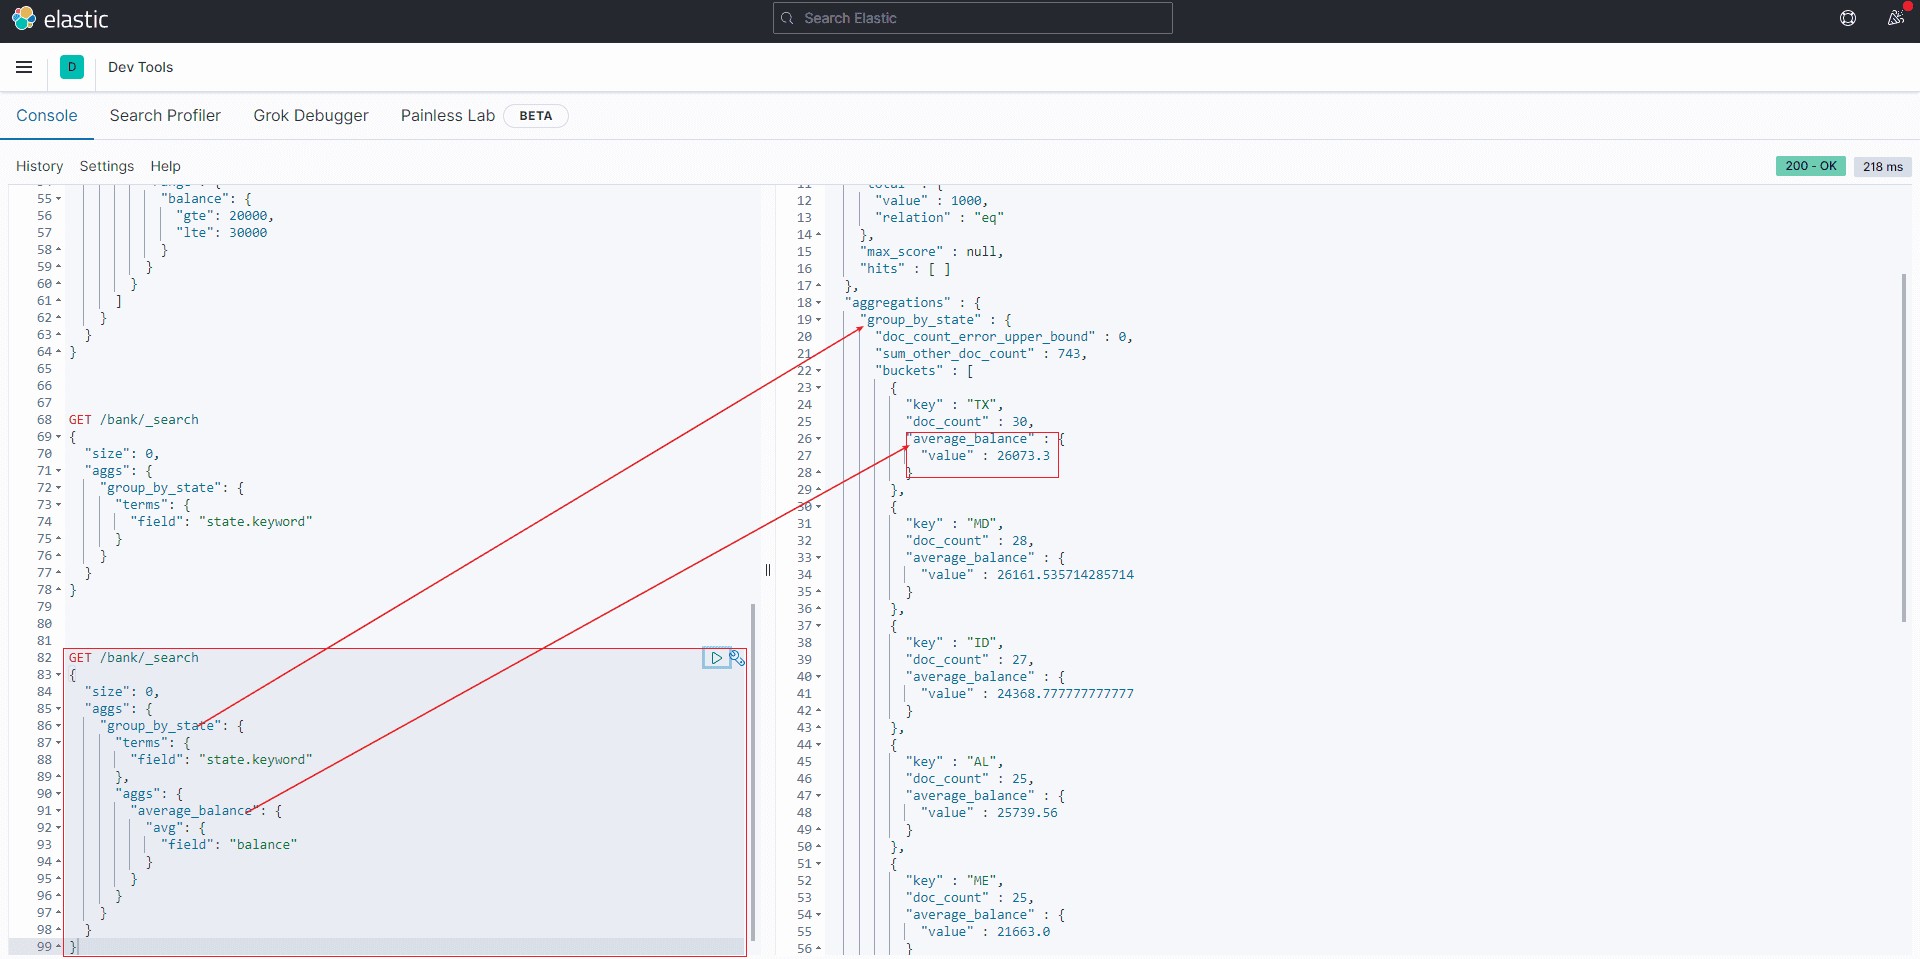Screen dimensions: 1920x959
Task: Click the Elastic logo
Action: pos(60,19)
